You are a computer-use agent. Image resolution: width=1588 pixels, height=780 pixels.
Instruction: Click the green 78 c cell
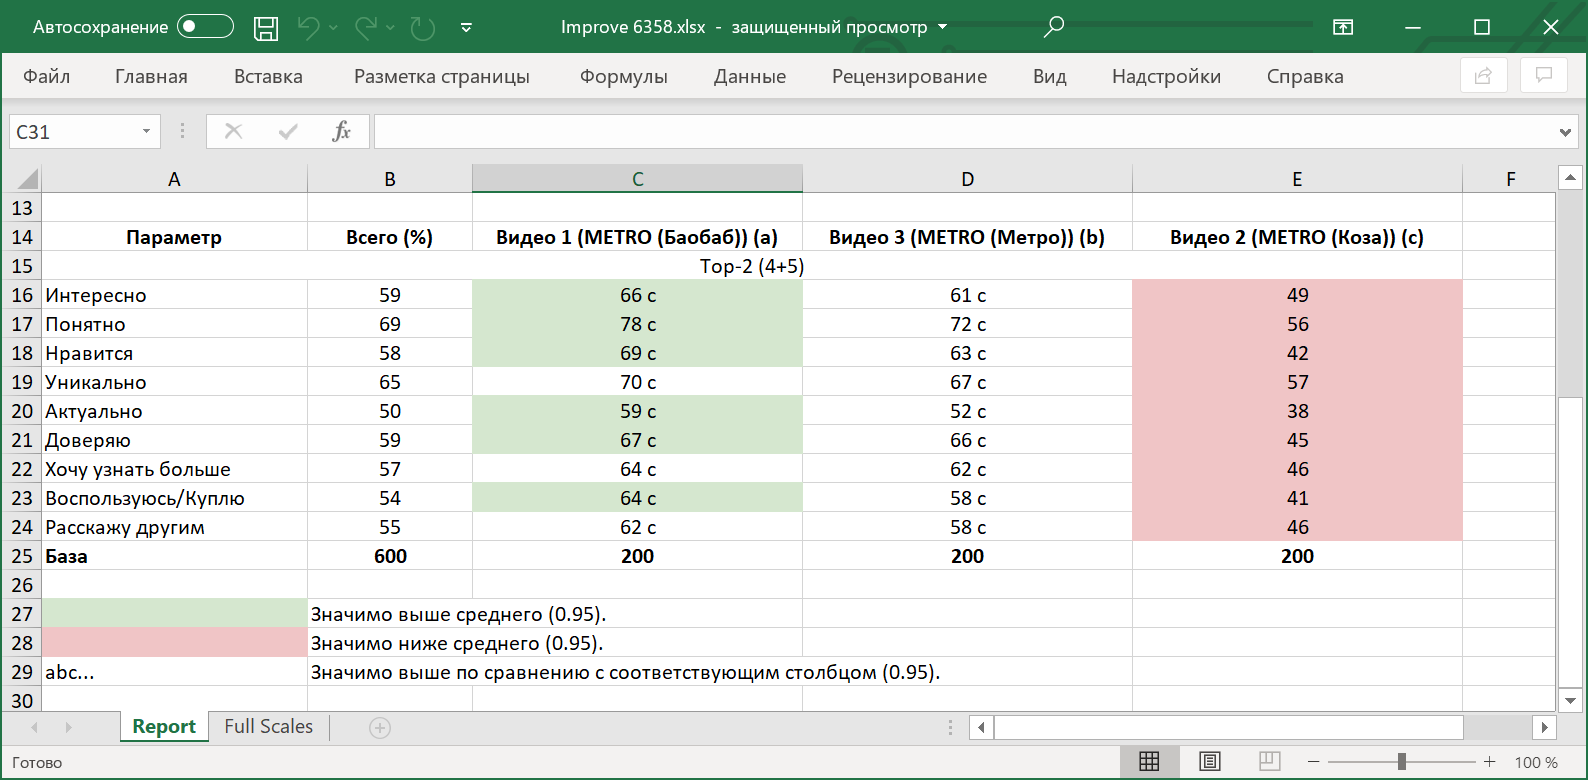[637, 324]
